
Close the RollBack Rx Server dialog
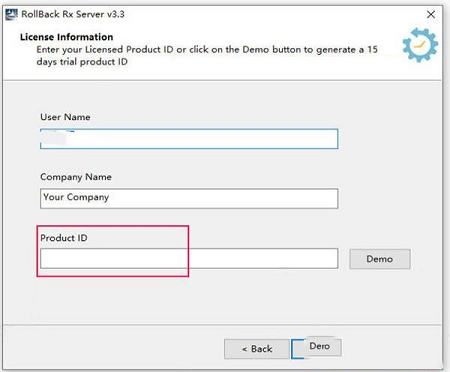[431, 14]
